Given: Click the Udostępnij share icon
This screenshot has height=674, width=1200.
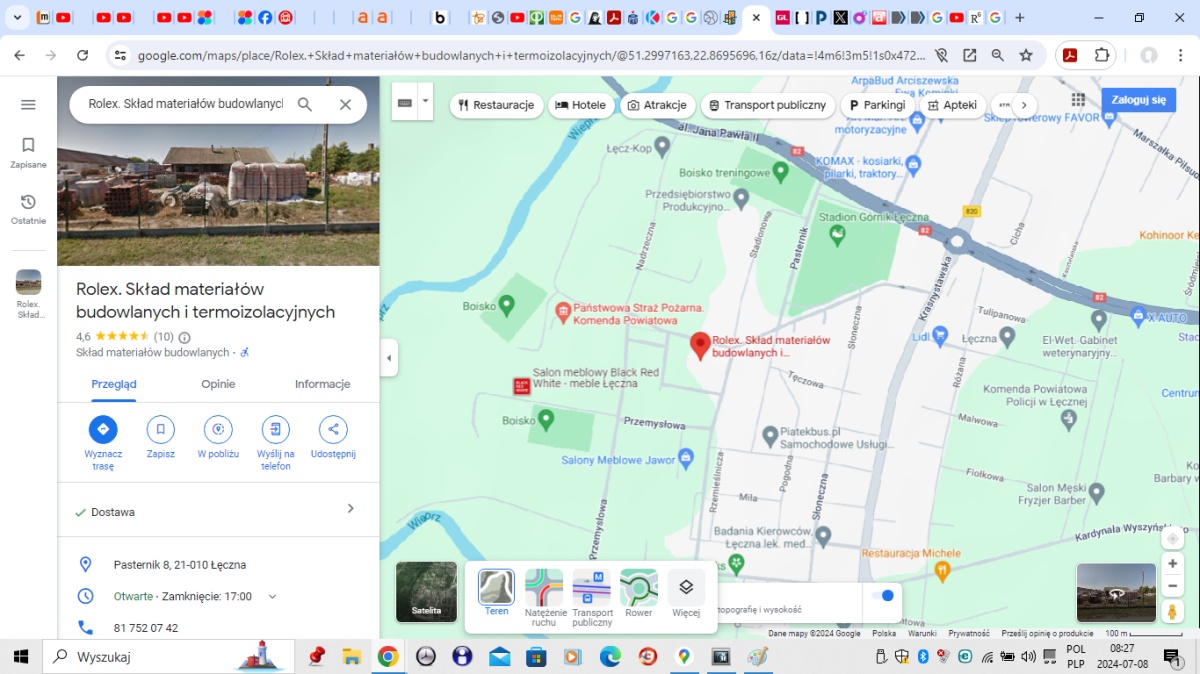Looking at the screenshot, I should tap(333, 429).
